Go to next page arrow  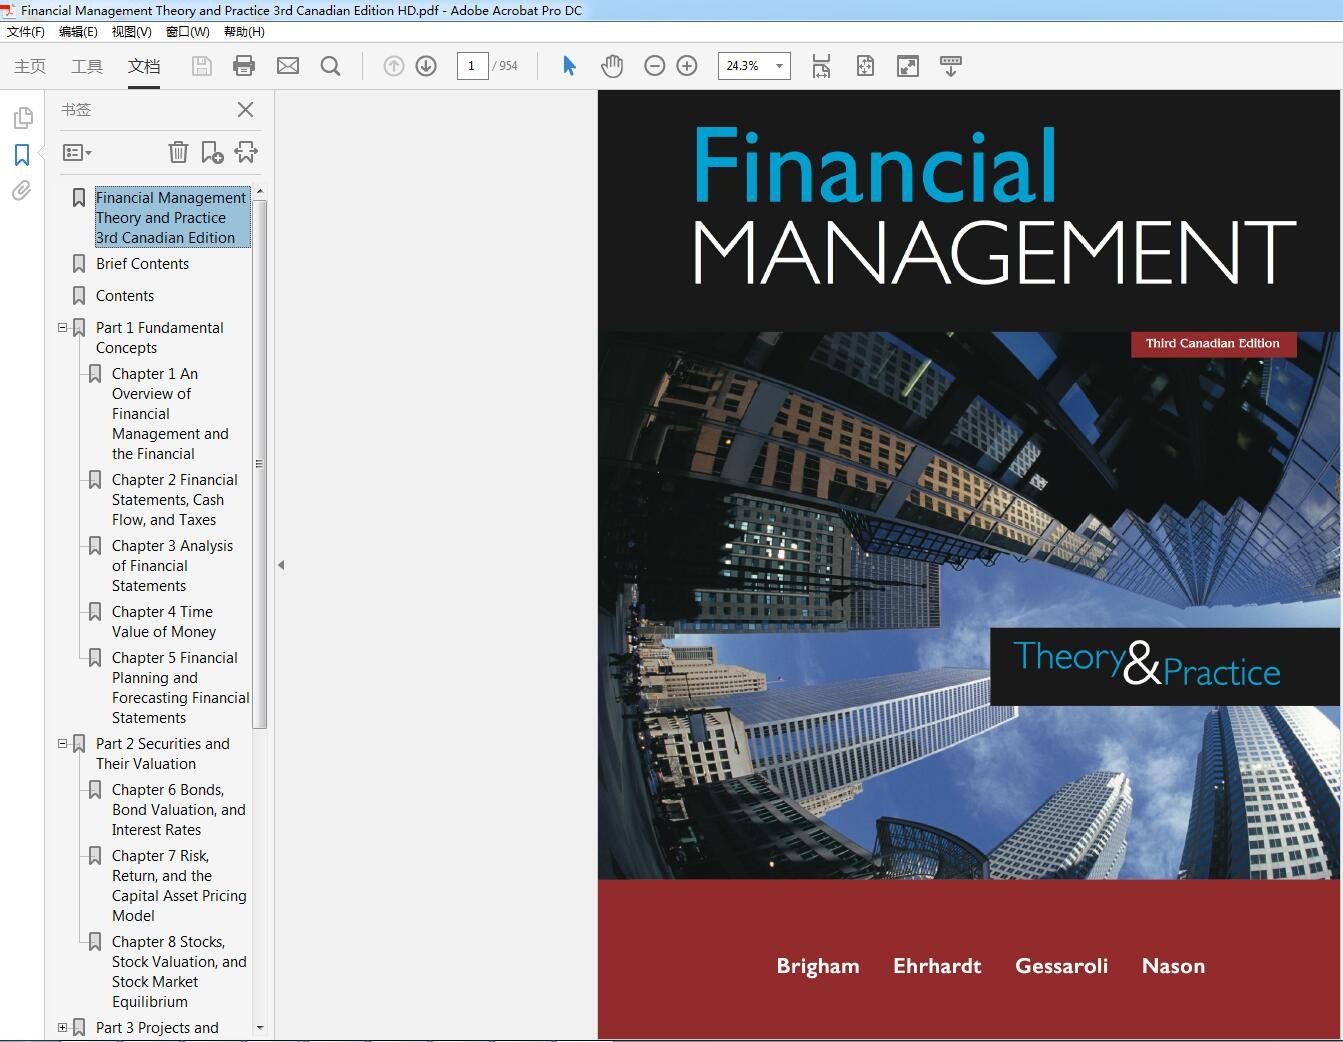pyautogui.click(x=426, y=66)
